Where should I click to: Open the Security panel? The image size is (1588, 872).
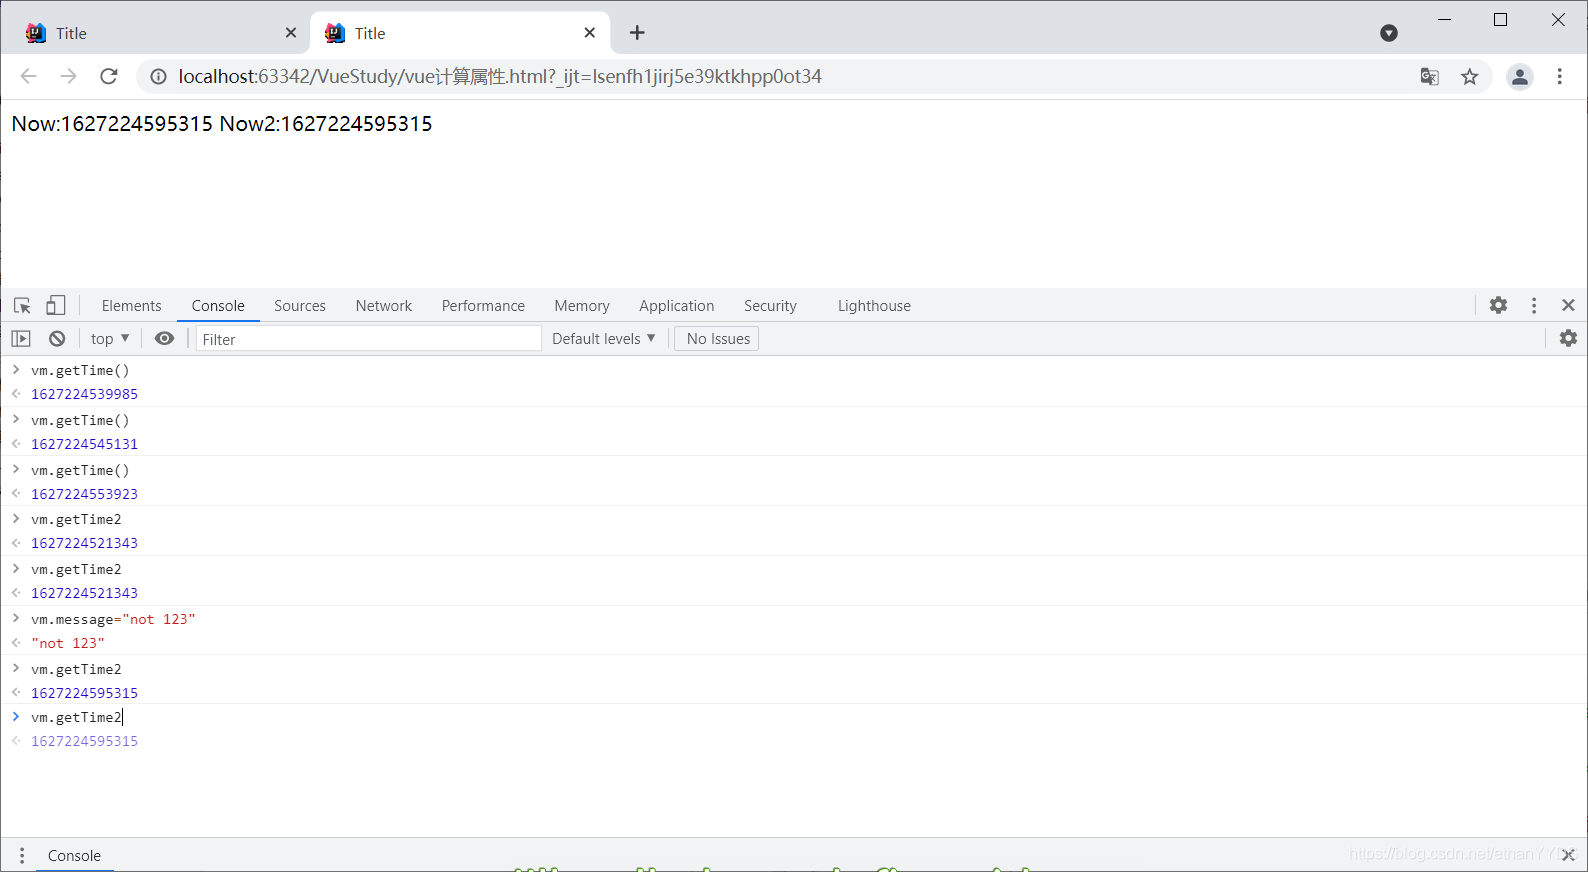[770, 306]
